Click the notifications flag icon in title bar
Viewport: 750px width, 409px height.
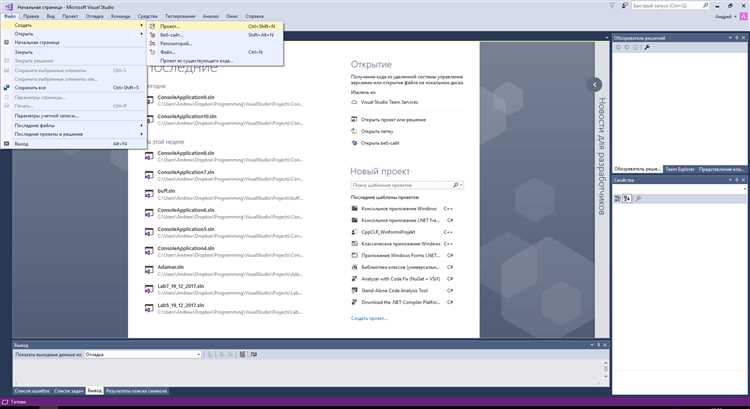click(613, 6)
